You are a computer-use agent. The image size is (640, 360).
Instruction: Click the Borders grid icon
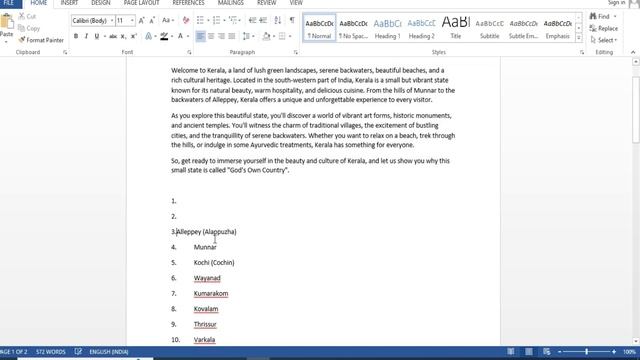click(282, 36)
